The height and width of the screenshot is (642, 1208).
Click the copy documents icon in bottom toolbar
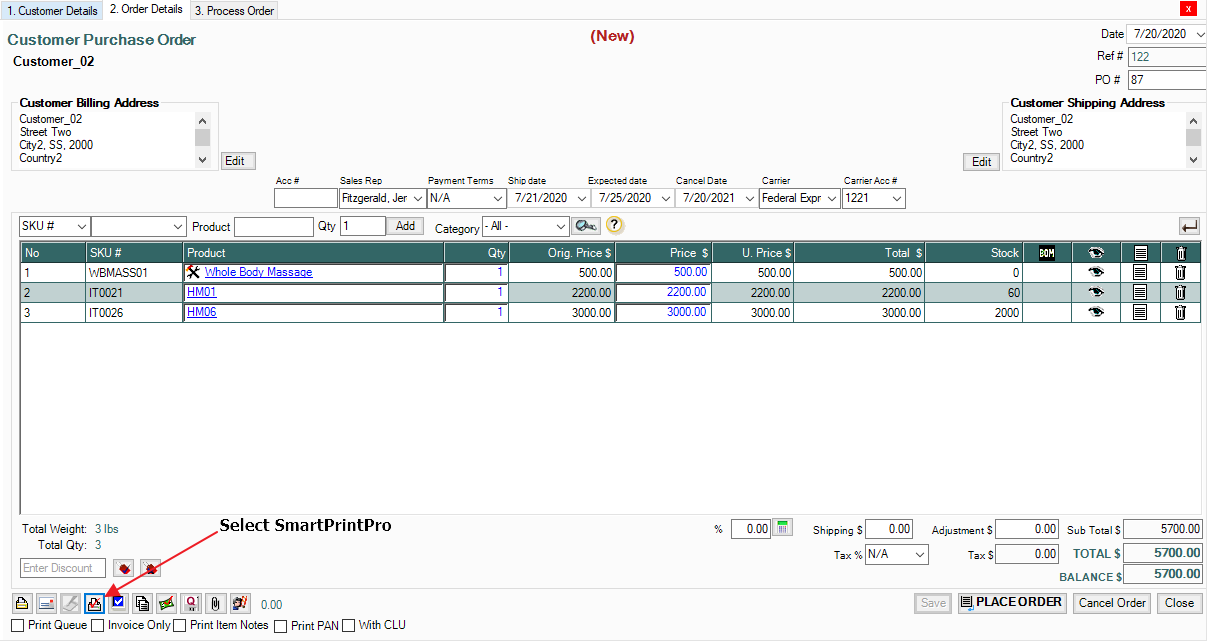click(142, 603)
